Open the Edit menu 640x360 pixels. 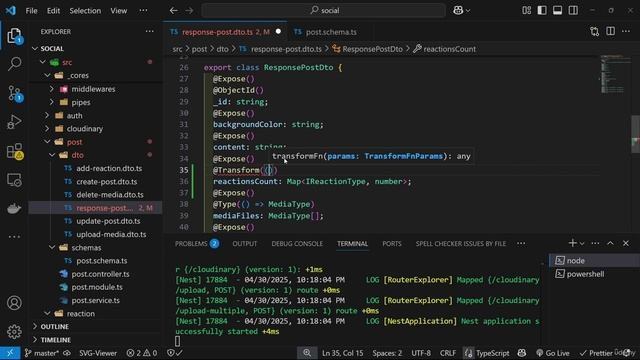[x=53, y=11]
